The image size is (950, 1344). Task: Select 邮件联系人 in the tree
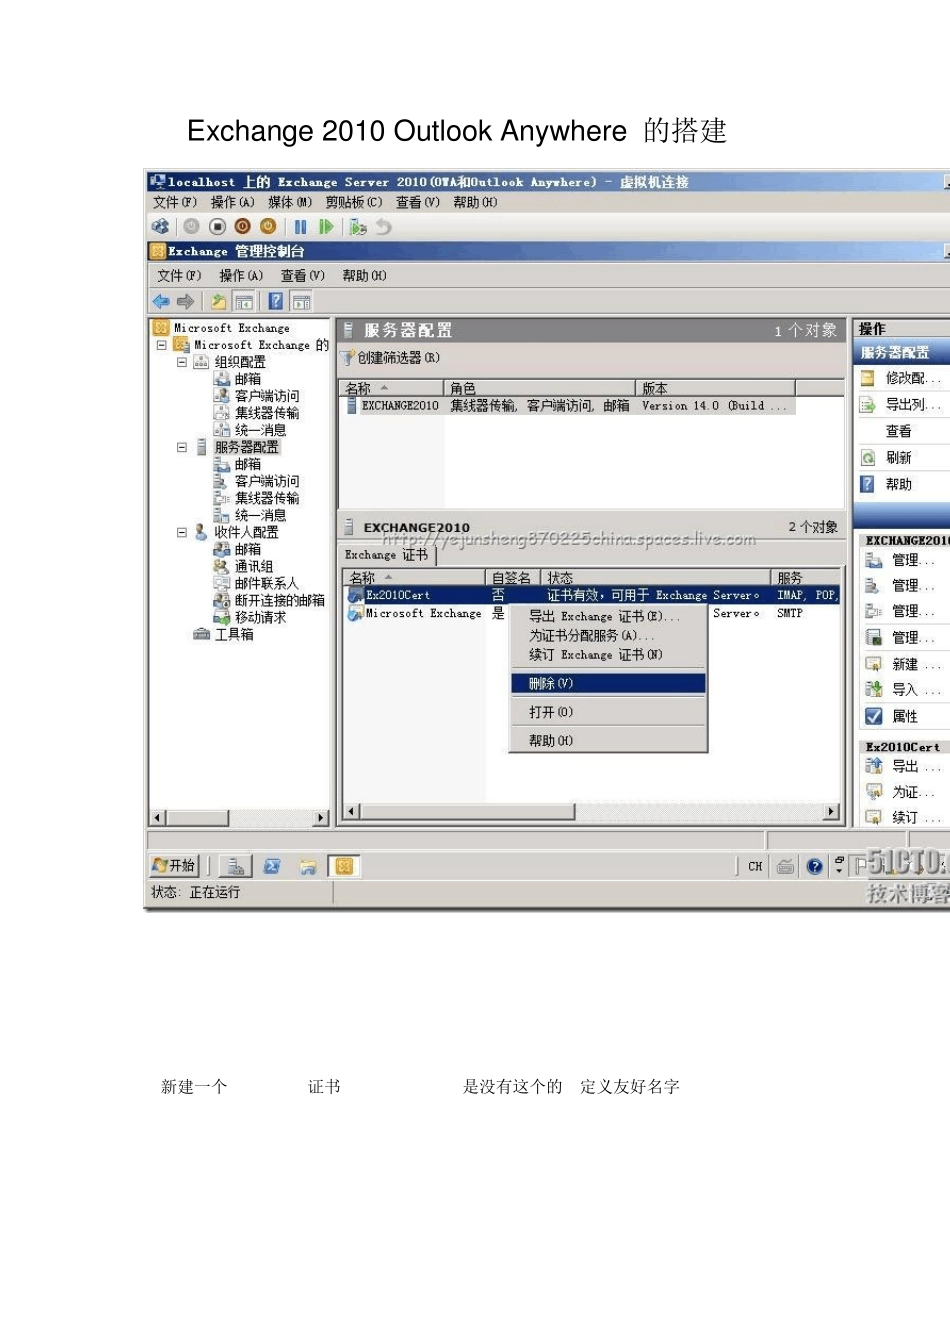point(266,583)
